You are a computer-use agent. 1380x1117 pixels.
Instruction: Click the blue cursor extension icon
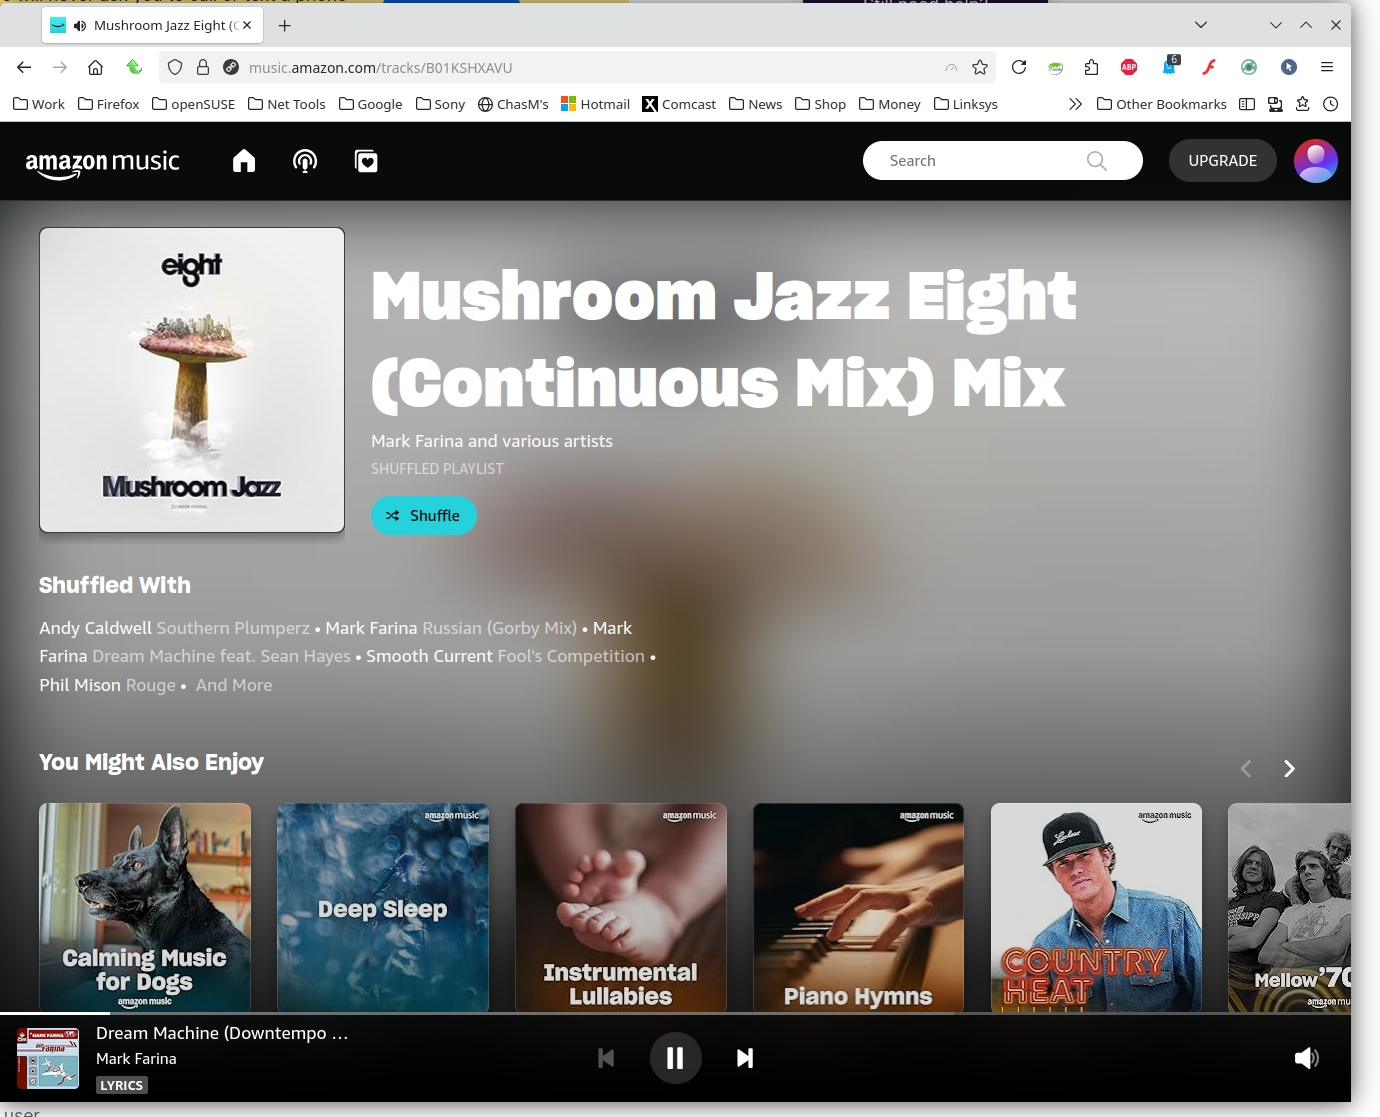point(1289,67)
